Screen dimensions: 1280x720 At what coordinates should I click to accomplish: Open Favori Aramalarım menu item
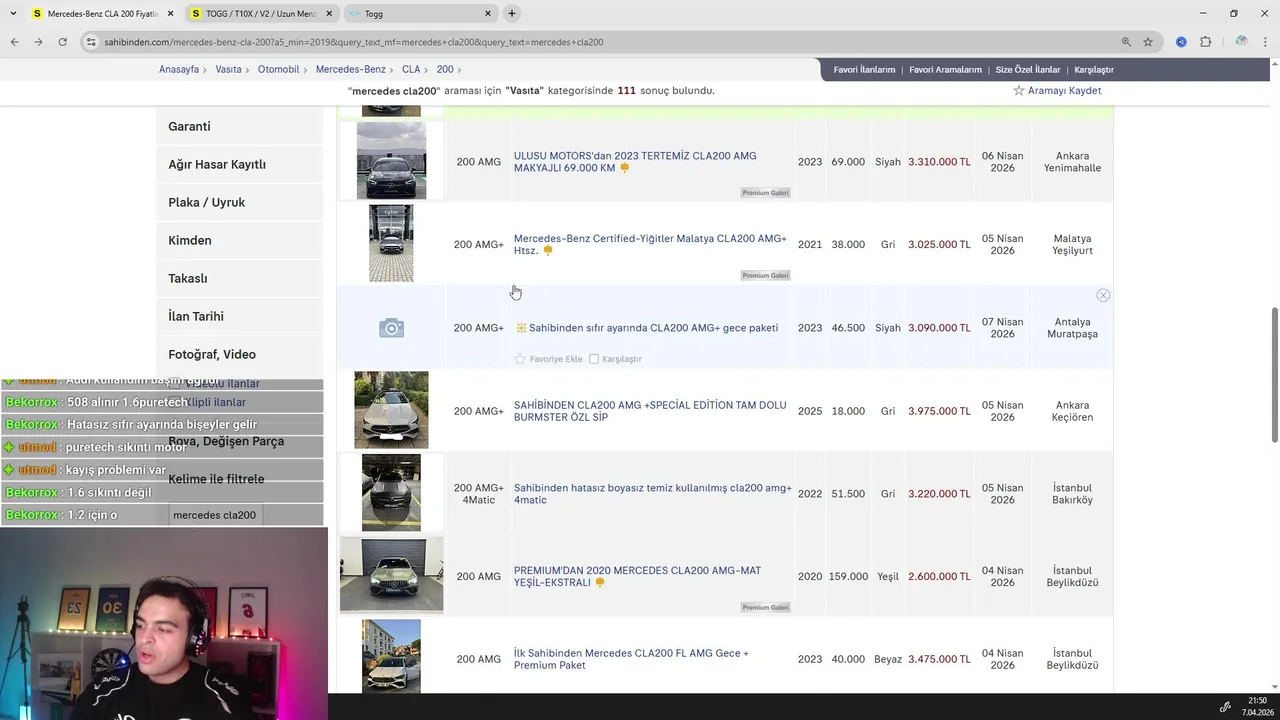click(x=945, y=70)
